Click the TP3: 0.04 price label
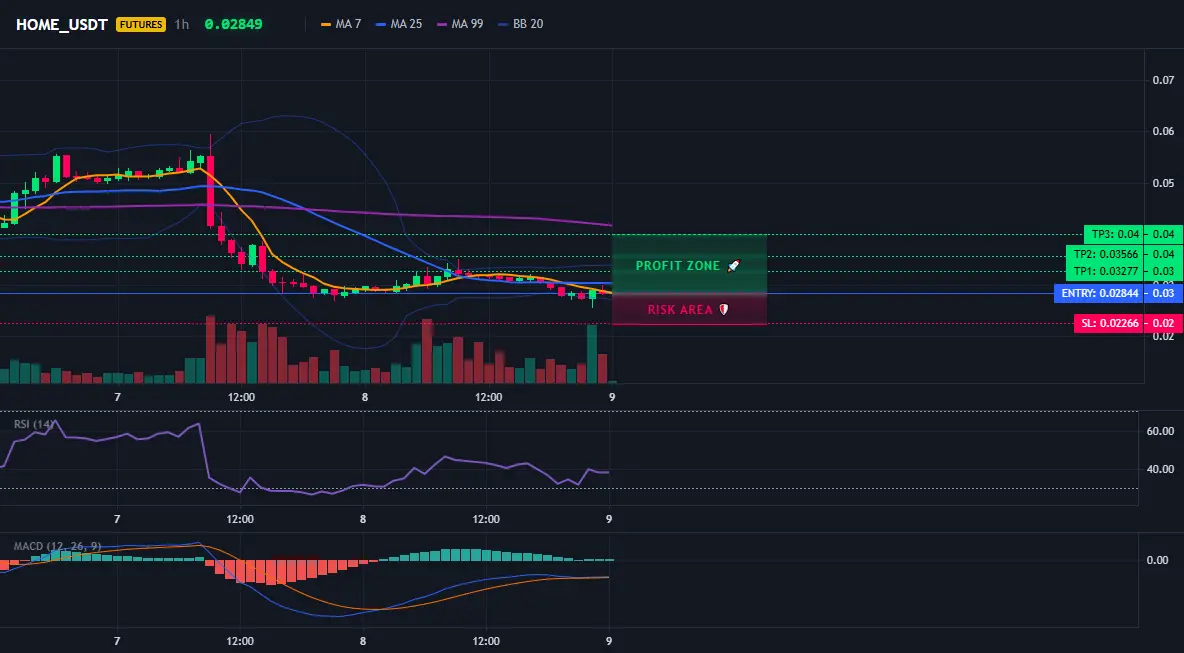The height and width of the screenshot is (653, 1184). pos(1112,234)
